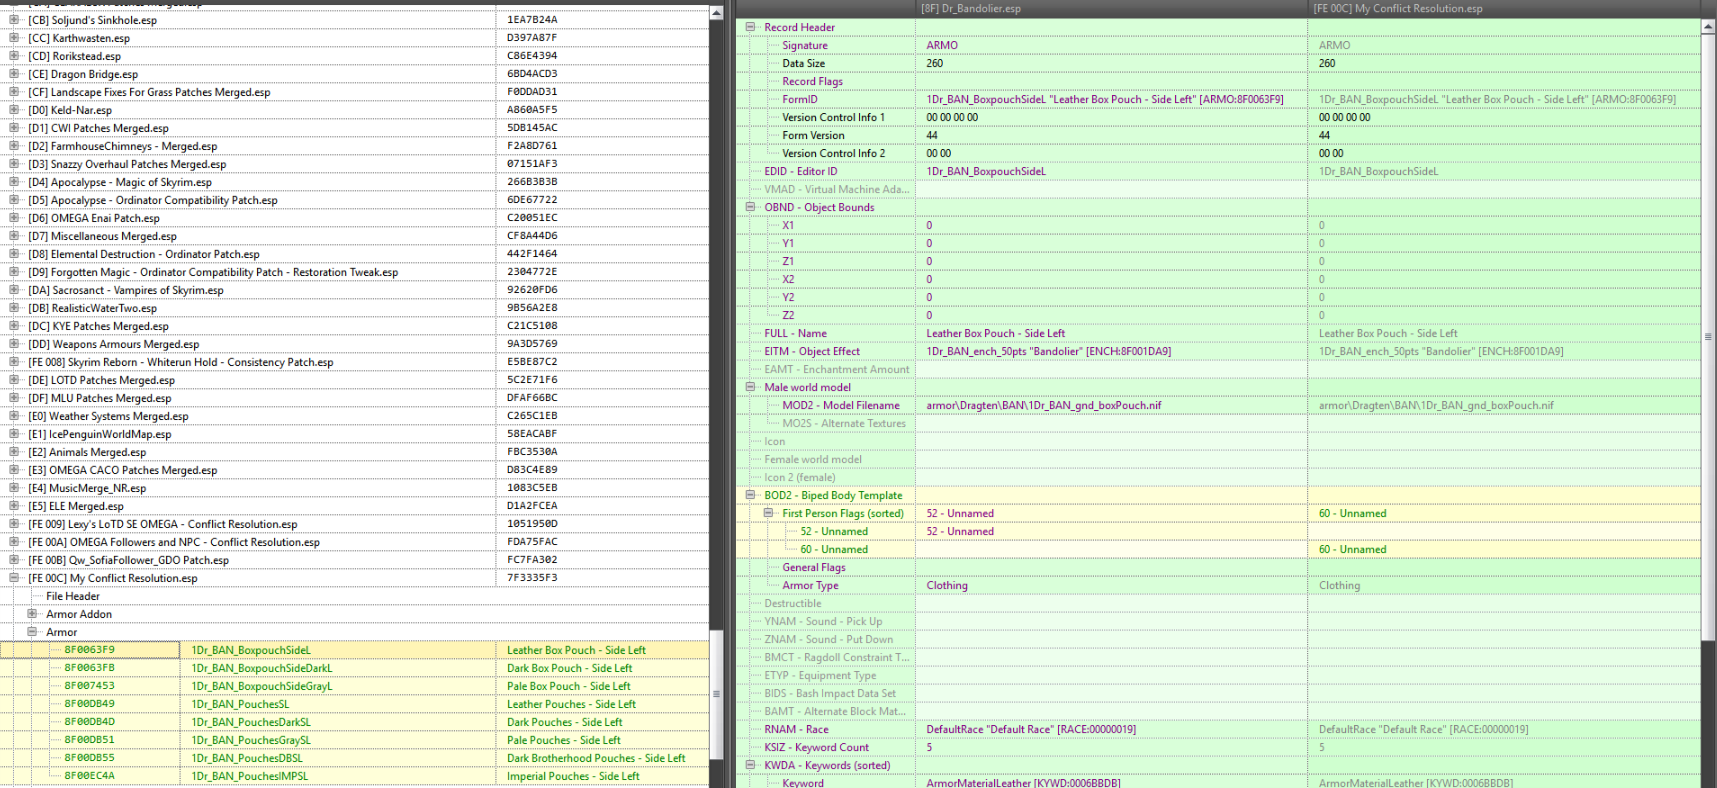
Task: Click name Imperial Pouches - Side Left
Action: coord(573,776)
